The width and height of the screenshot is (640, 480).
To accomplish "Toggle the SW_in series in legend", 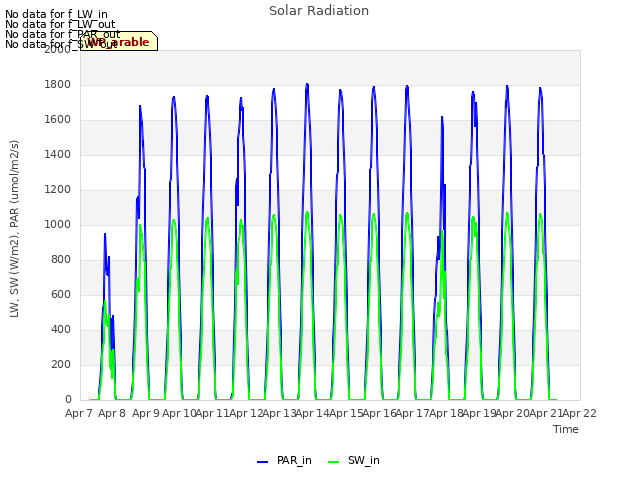I will click(354, 460).
